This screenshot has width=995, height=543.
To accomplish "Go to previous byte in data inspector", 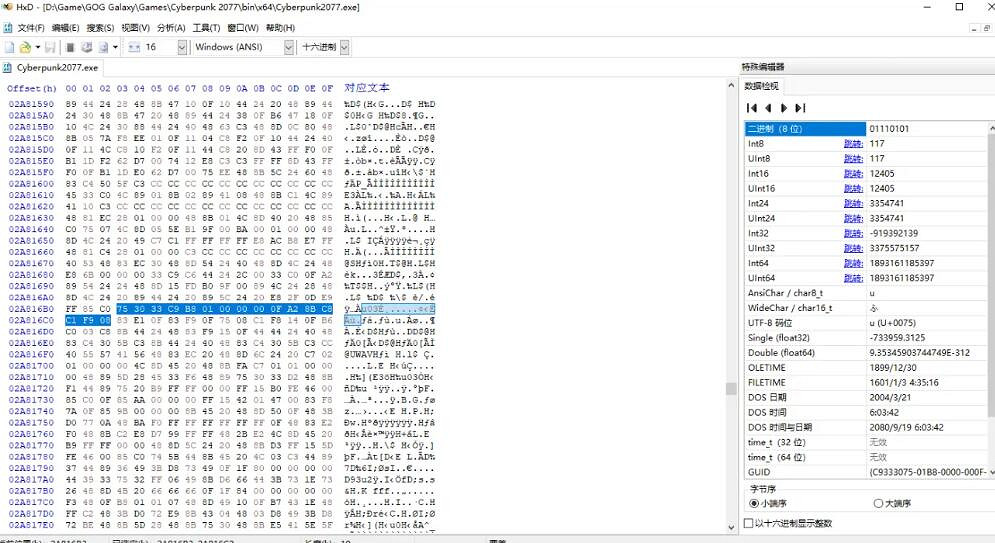I will pyautogui.click(x=768, y=108).
